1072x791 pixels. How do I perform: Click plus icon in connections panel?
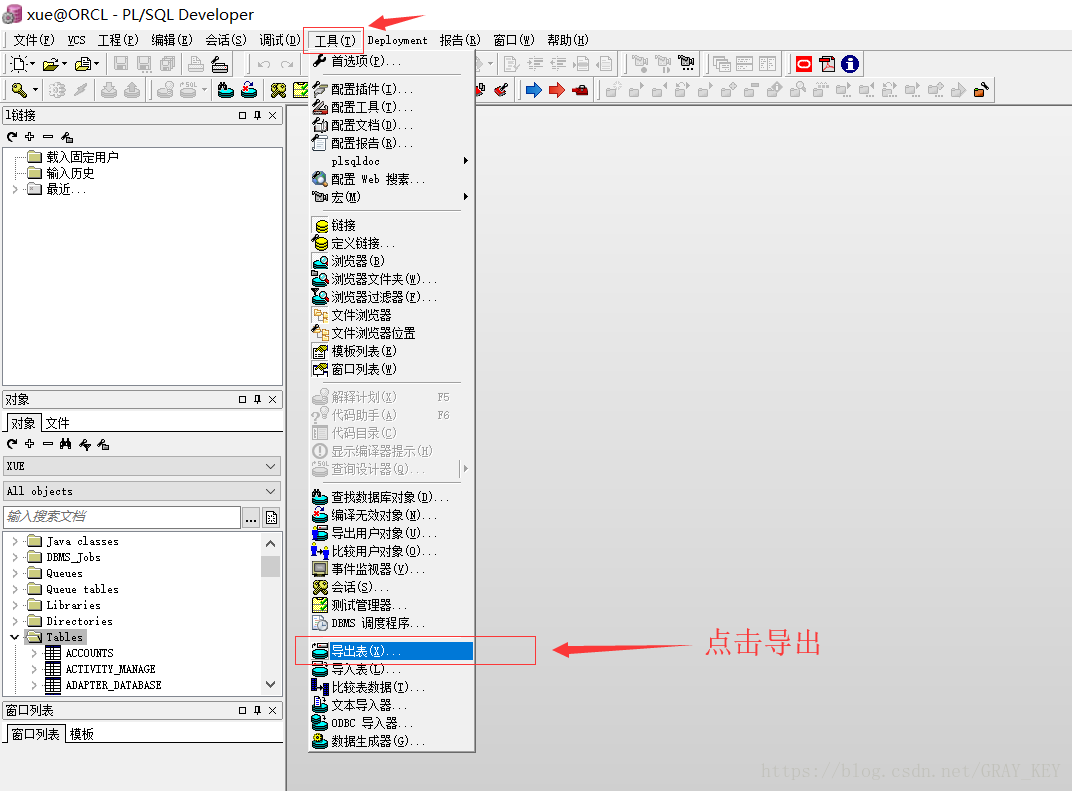tap(29, 137)
